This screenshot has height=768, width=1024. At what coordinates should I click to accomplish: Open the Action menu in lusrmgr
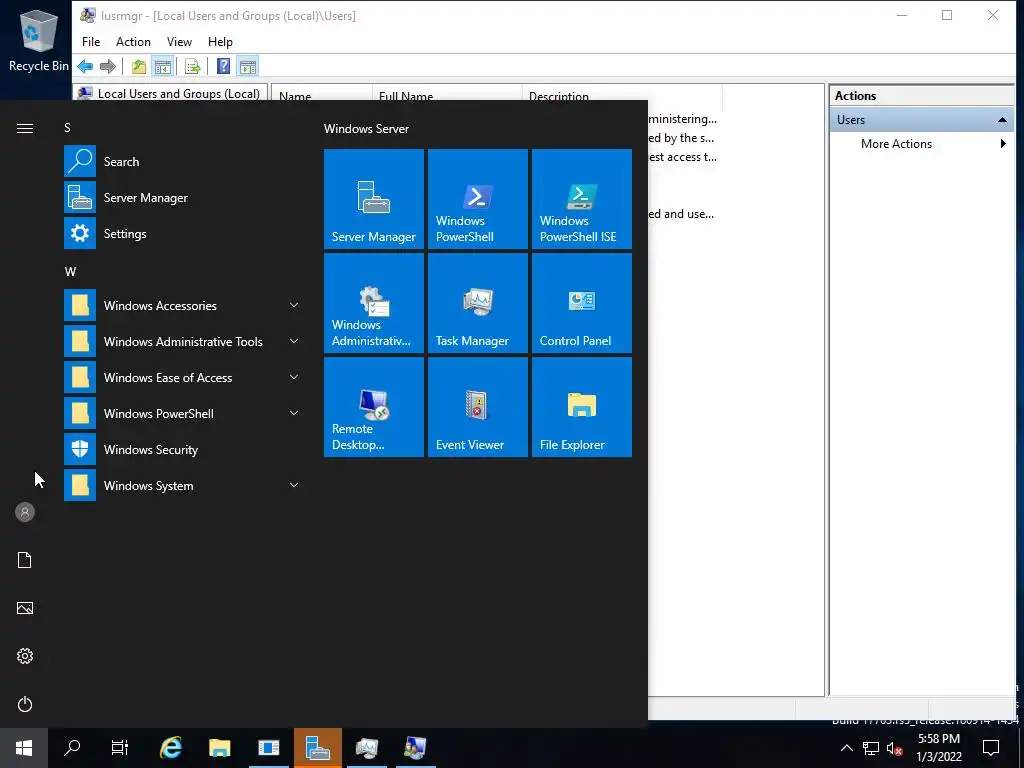click(133, 42)
